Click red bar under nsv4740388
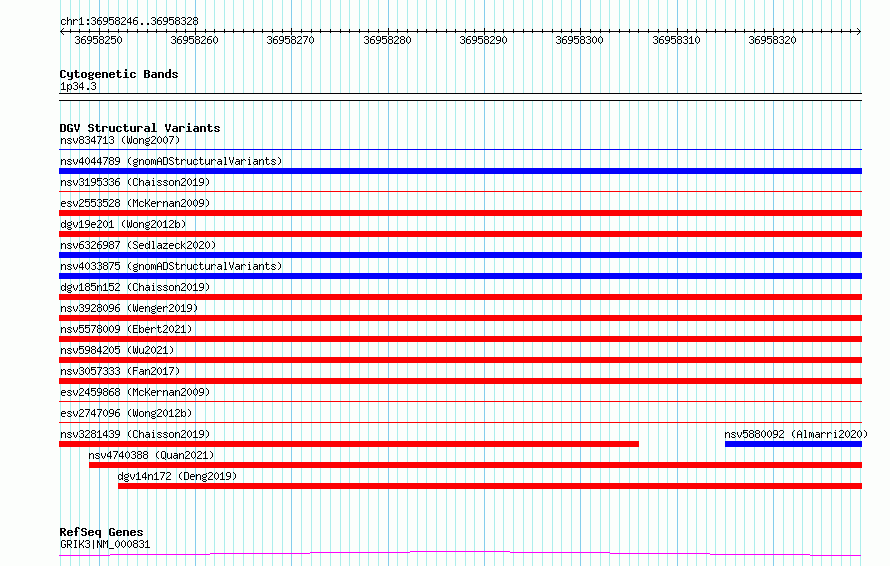 click(x=475, y=465)
